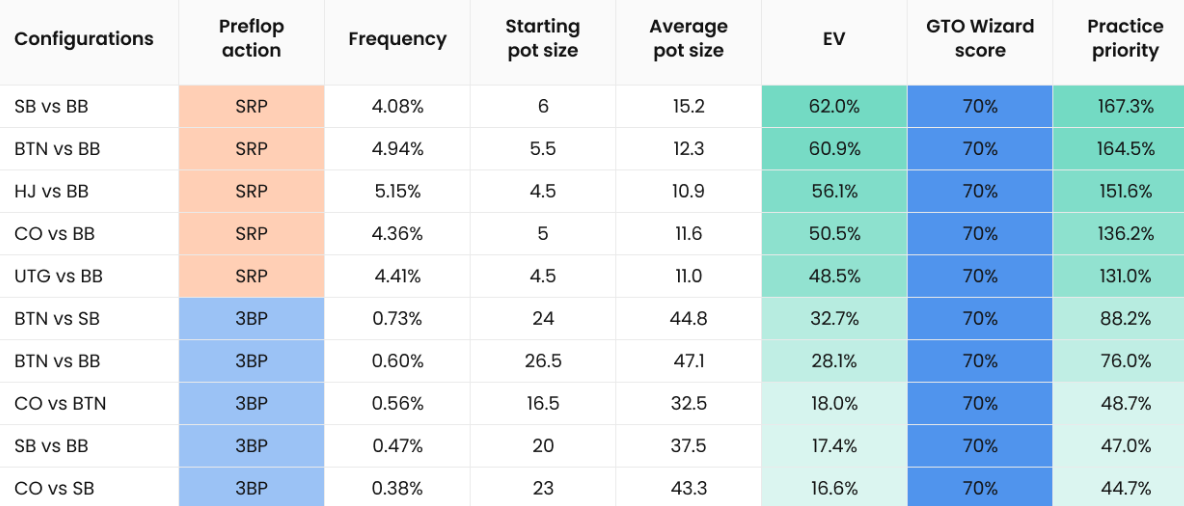Click the EV column header
Image resolution: width=1184 pixels, height=506 pixels.
(x=834, y=39)
